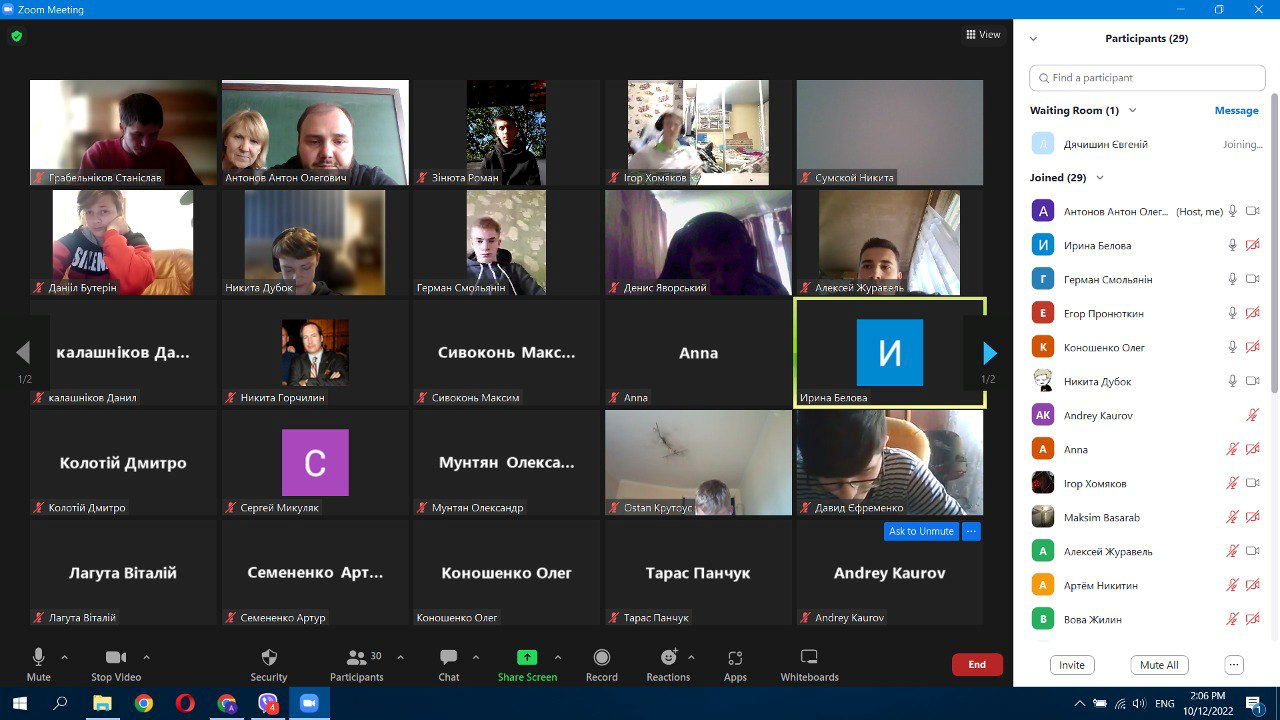This screenshot has width=1280, height=720.
Task: Open Viber from the taskbar
Action: click(x=268, y=703)
